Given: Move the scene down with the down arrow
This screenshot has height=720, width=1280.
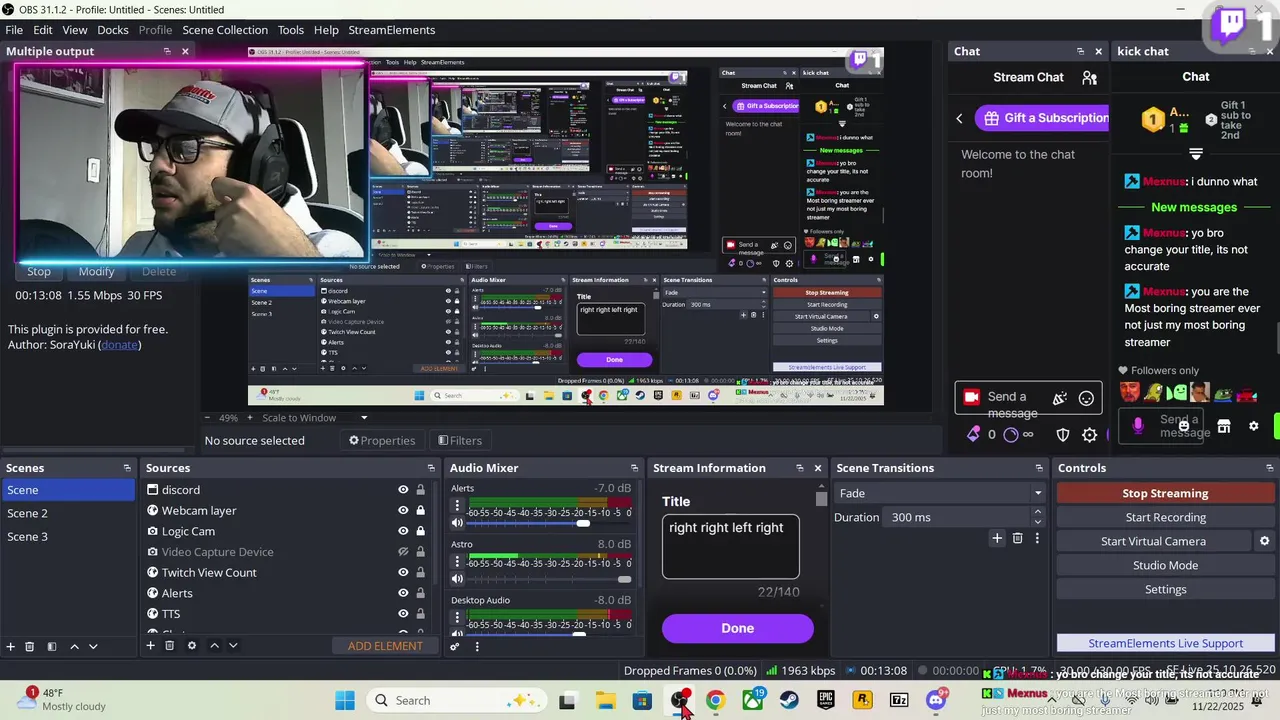Looking at the screenshot, I should coord(93,646).
